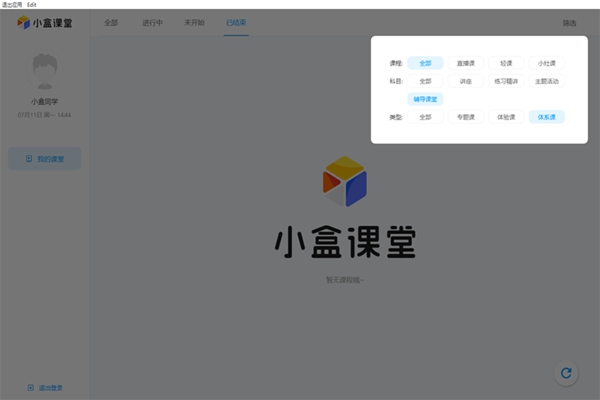The width and height of the screenshot is (600, 400).
Task: Open the Edit menu
Action: [32, 4]
